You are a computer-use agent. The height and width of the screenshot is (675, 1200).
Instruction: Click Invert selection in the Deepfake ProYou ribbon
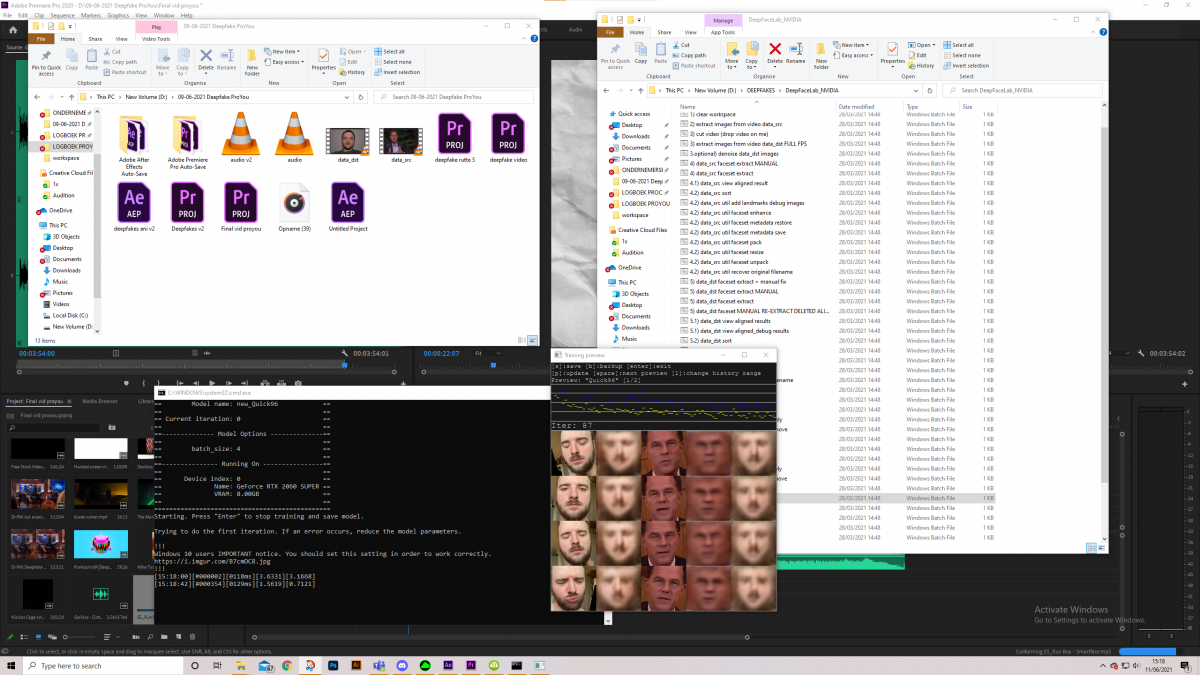[x=398, y=72]
